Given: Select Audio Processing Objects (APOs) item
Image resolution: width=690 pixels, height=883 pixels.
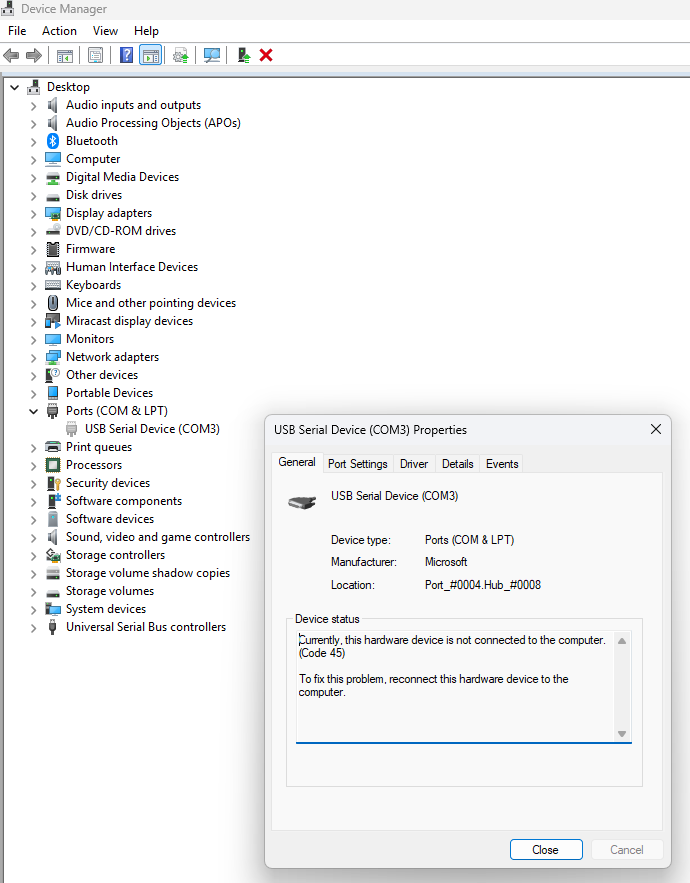Looking at the screenshot, I should point(153,123).
